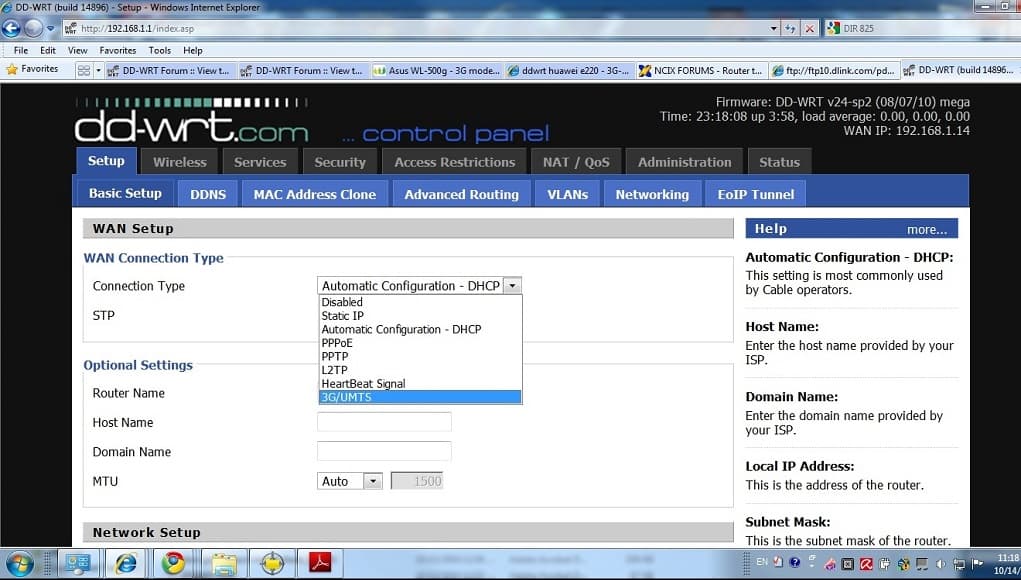Click the Windows Start orb
The height and width of the screenshot is (580, 1021).
(20, 563)
